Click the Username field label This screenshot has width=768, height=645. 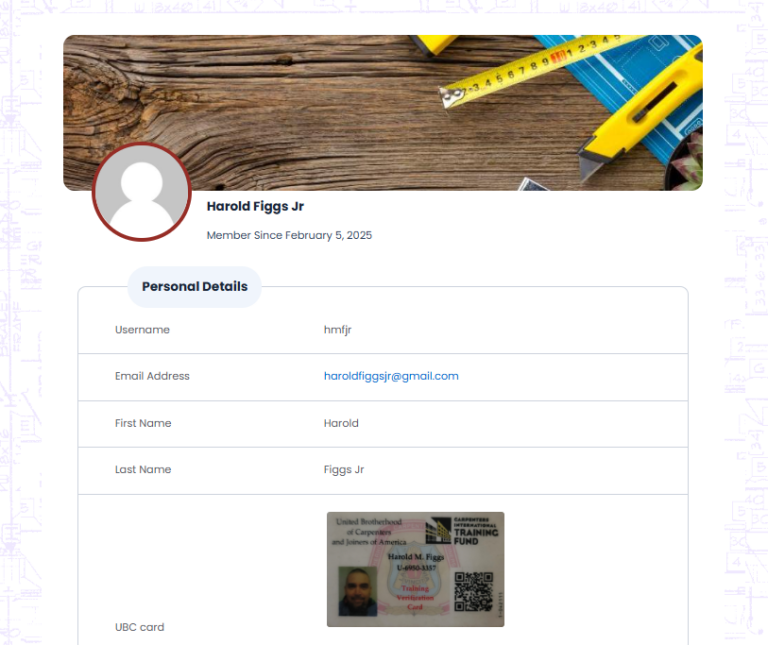pyautogui.click(x=142, y=330)
